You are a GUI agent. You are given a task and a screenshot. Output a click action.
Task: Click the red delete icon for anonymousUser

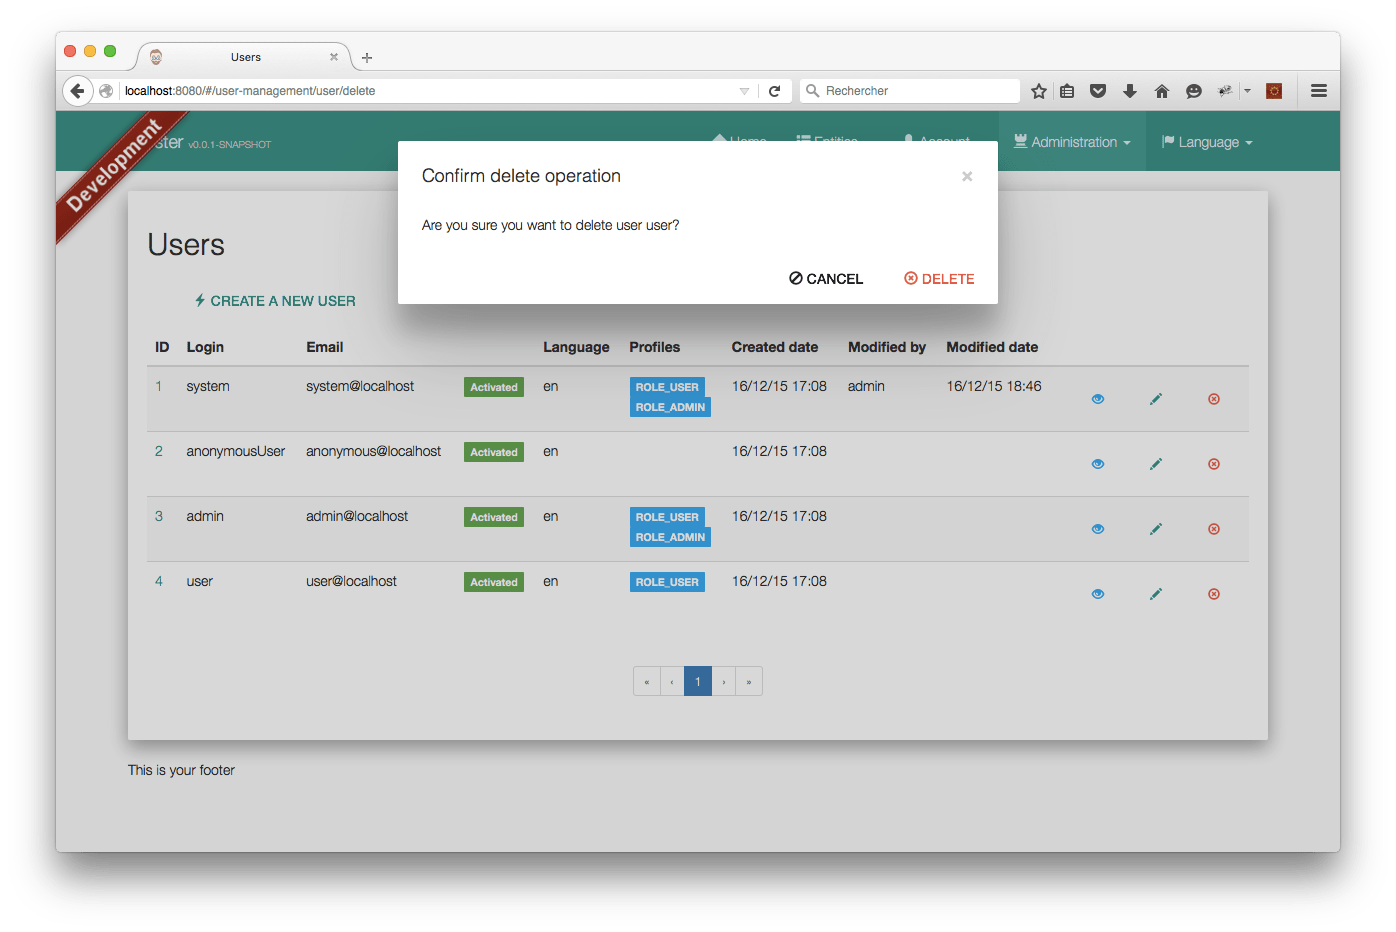1213,464
